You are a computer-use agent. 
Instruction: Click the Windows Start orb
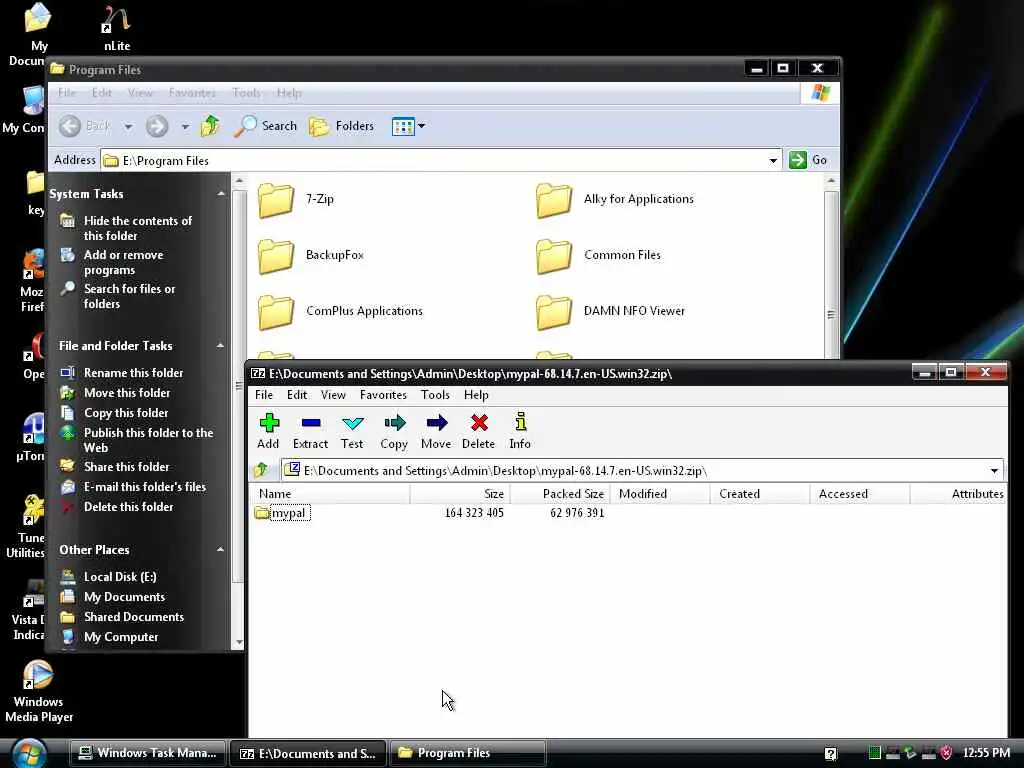click(x=29, y=754)
